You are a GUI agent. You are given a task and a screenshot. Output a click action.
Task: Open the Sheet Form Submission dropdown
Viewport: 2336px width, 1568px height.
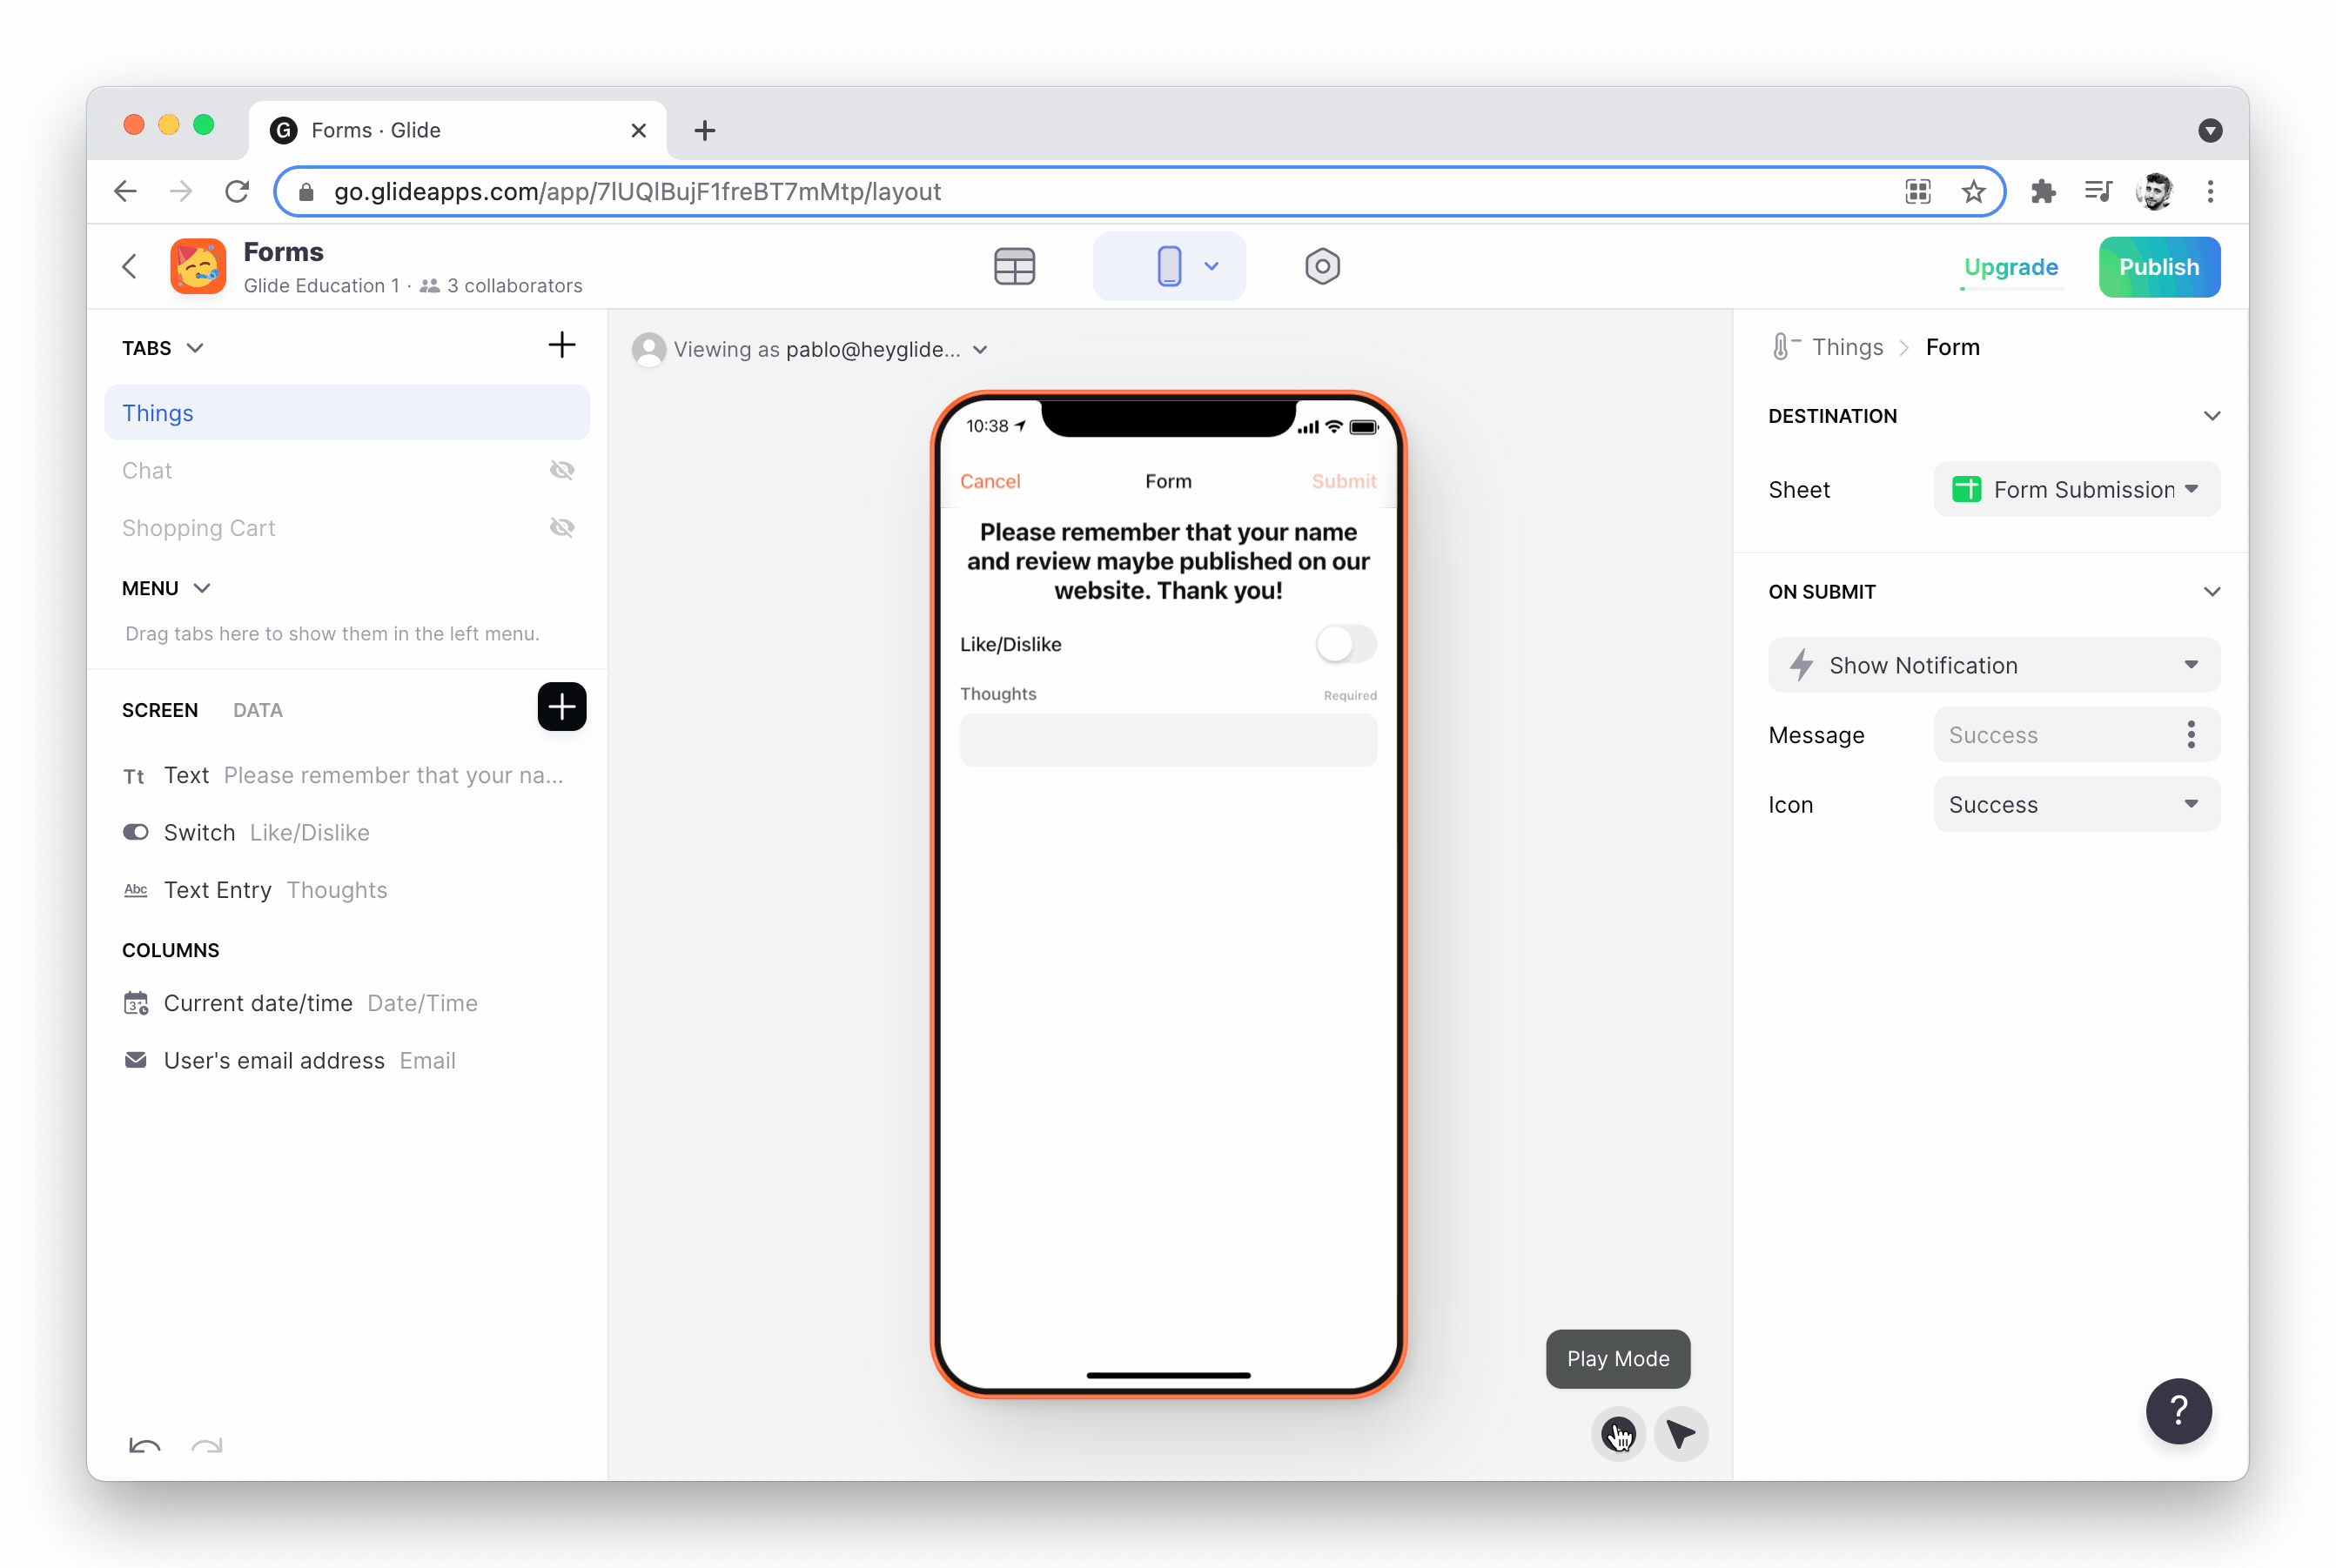point(2076,490)
